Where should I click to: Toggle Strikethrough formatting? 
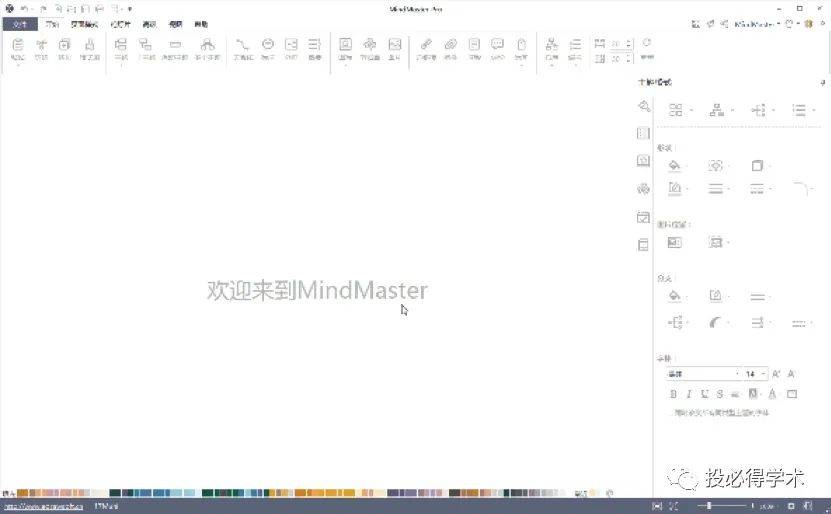point(719,394)
